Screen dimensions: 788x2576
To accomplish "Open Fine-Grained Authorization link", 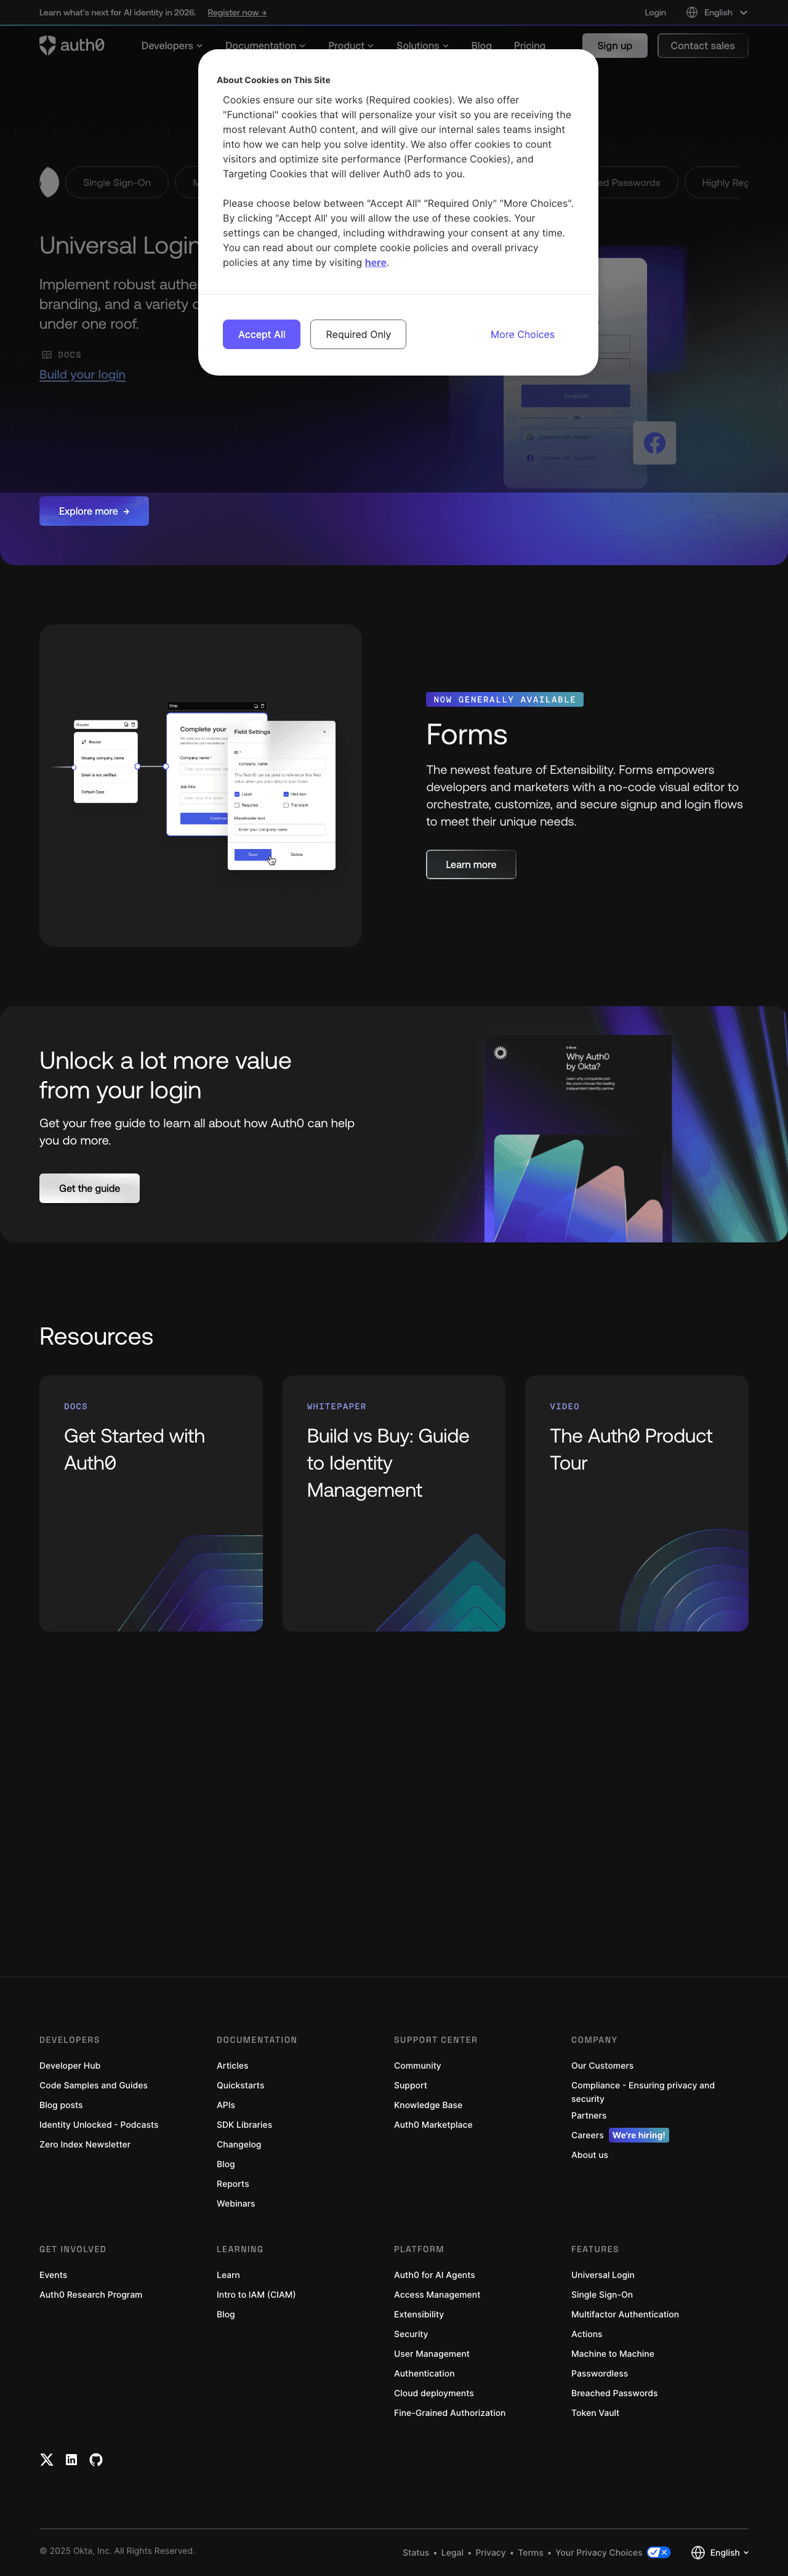I will coord(450,2413).
